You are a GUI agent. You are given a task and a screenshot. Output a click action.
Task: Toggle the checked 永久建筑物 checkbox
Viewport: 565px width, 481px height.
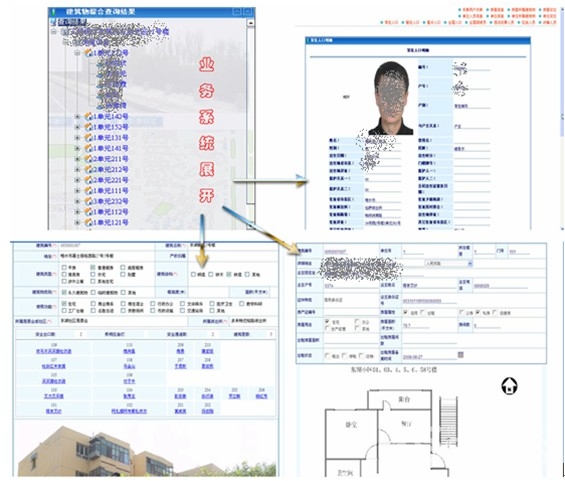(x=64, y=293)
